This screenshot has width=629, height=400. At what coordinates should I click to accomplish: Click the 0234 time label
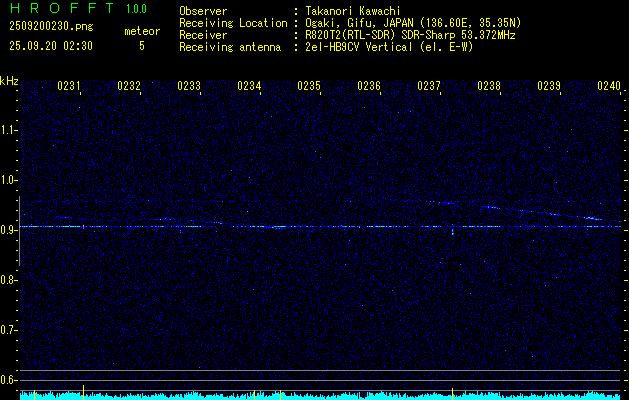(x=249, y=86)
